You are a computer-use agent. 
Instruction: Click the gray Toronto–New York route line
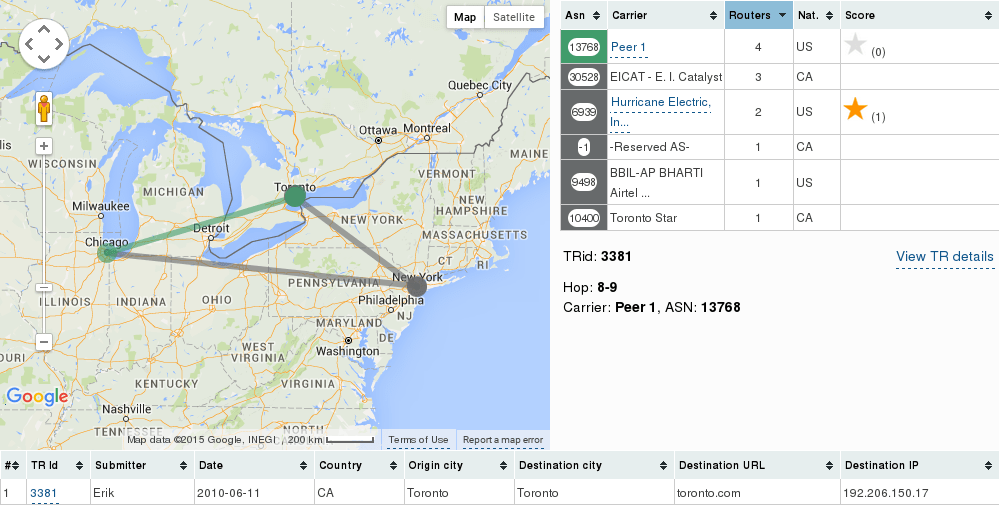click(x=356, y=241)
